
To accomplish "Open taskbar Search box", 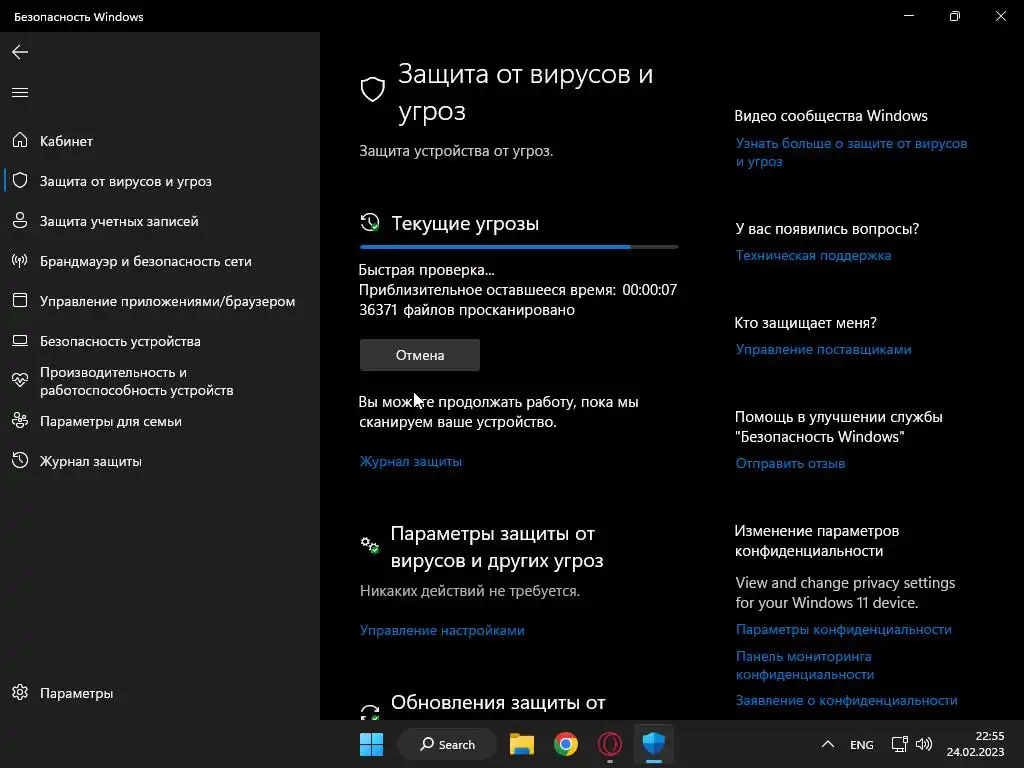I will 448,744.
